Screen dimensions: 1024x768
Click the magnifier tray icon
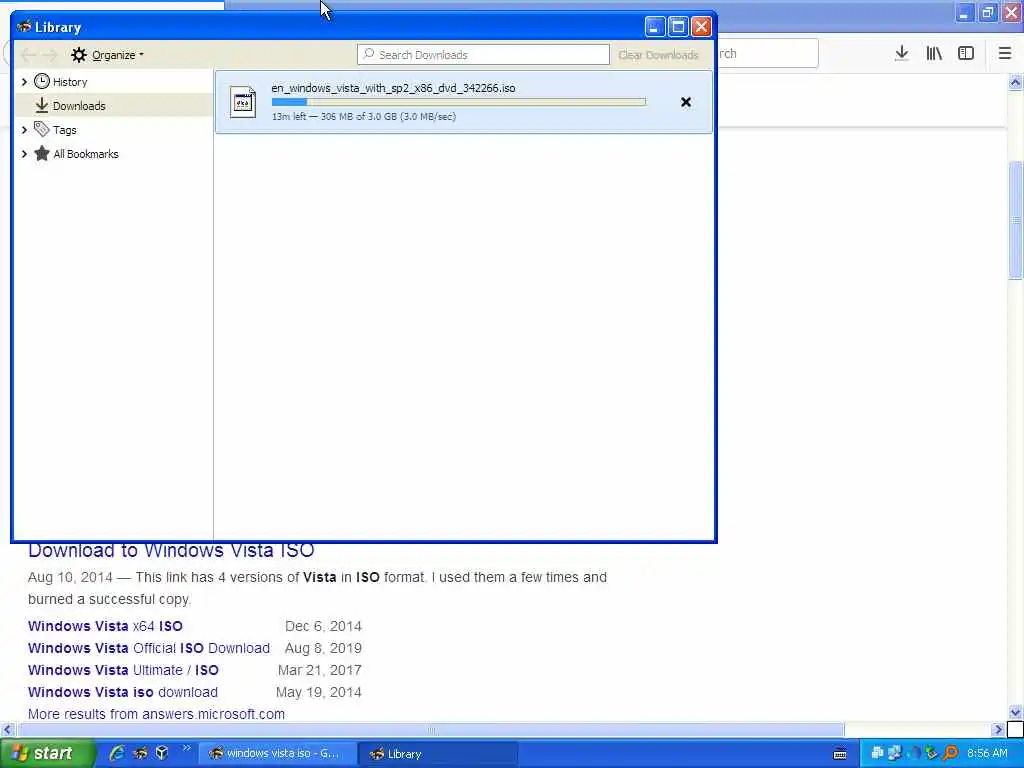click(x=951, y=754)
